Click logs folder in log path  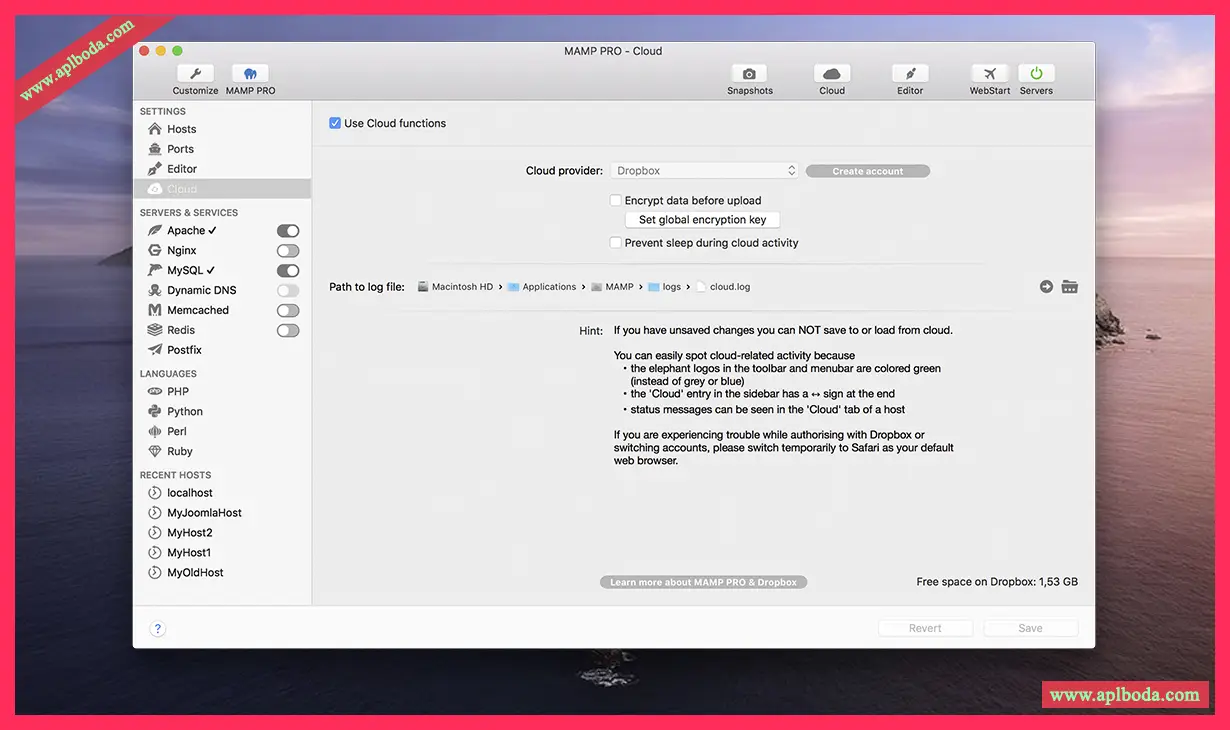pyautogui.click(x=665, y=287)
